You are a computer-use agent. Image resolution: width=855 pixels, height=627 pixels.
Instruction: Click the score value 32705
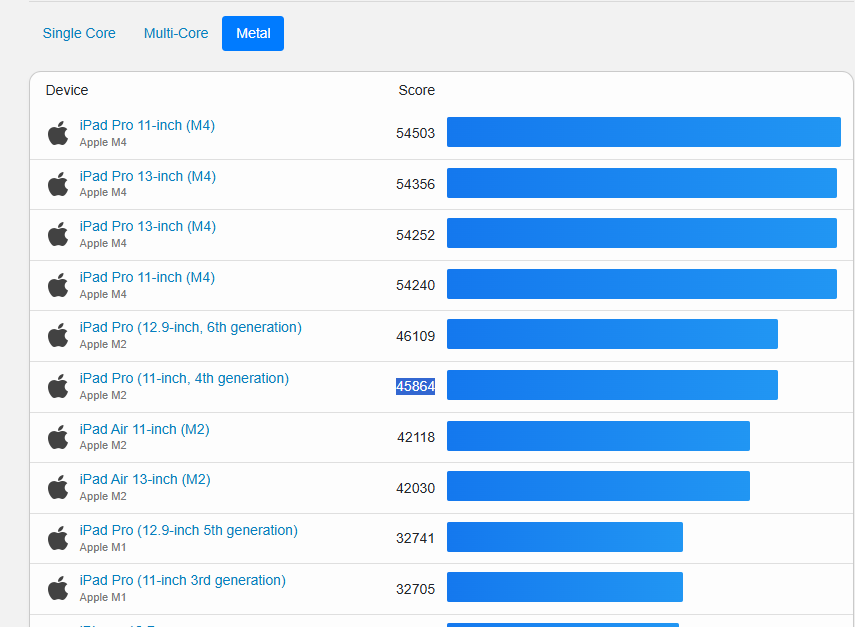point(416,589)
